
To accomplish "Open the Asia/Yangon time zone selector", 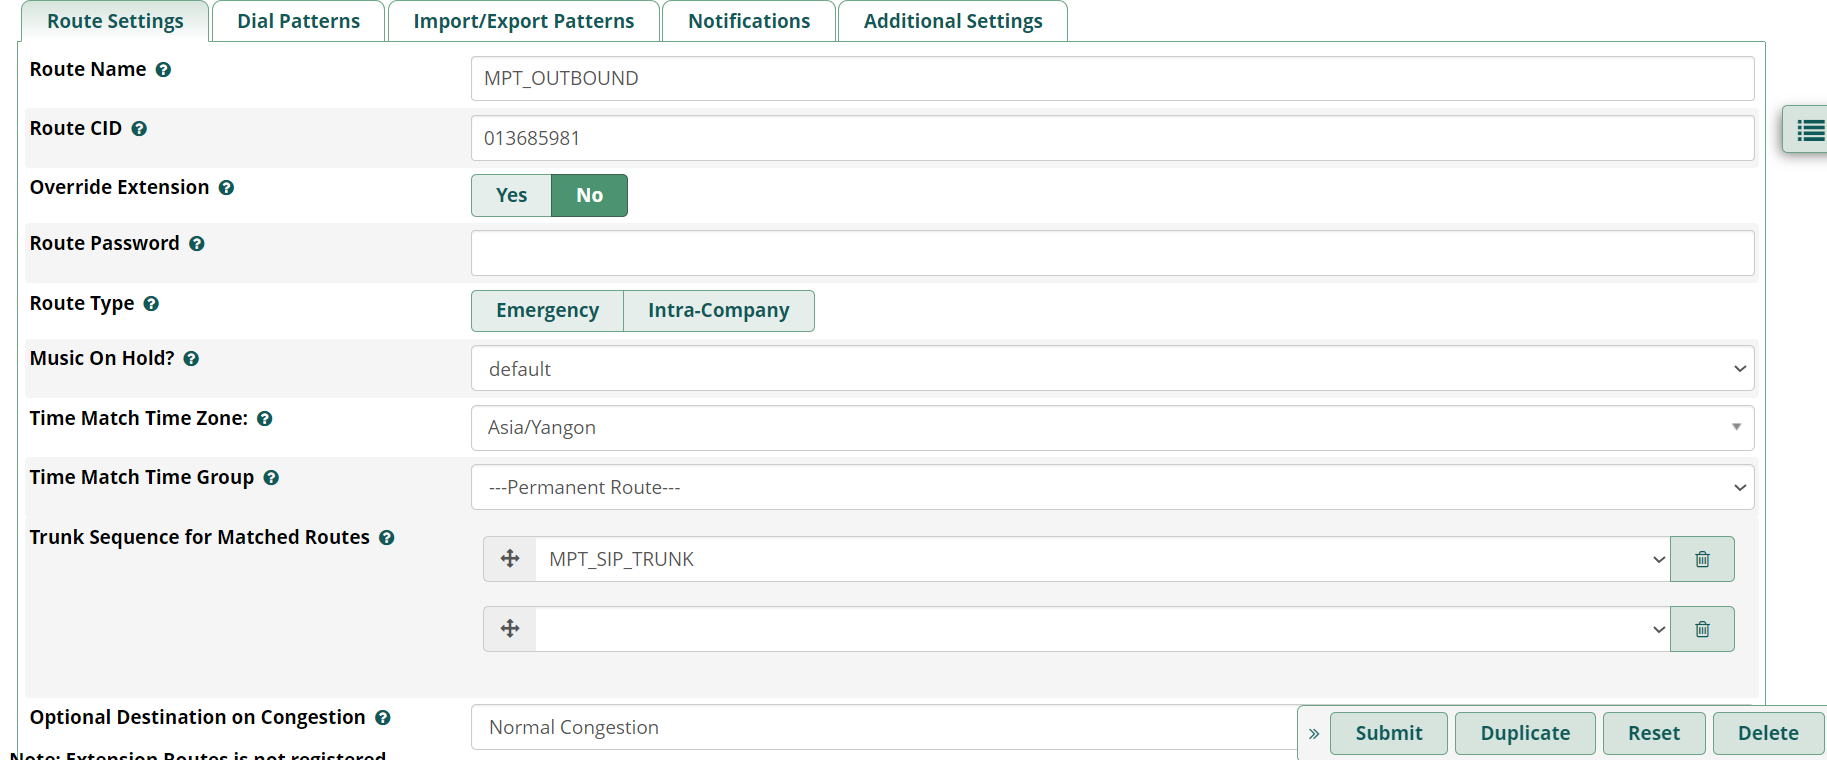I will tap(1112, 428).
